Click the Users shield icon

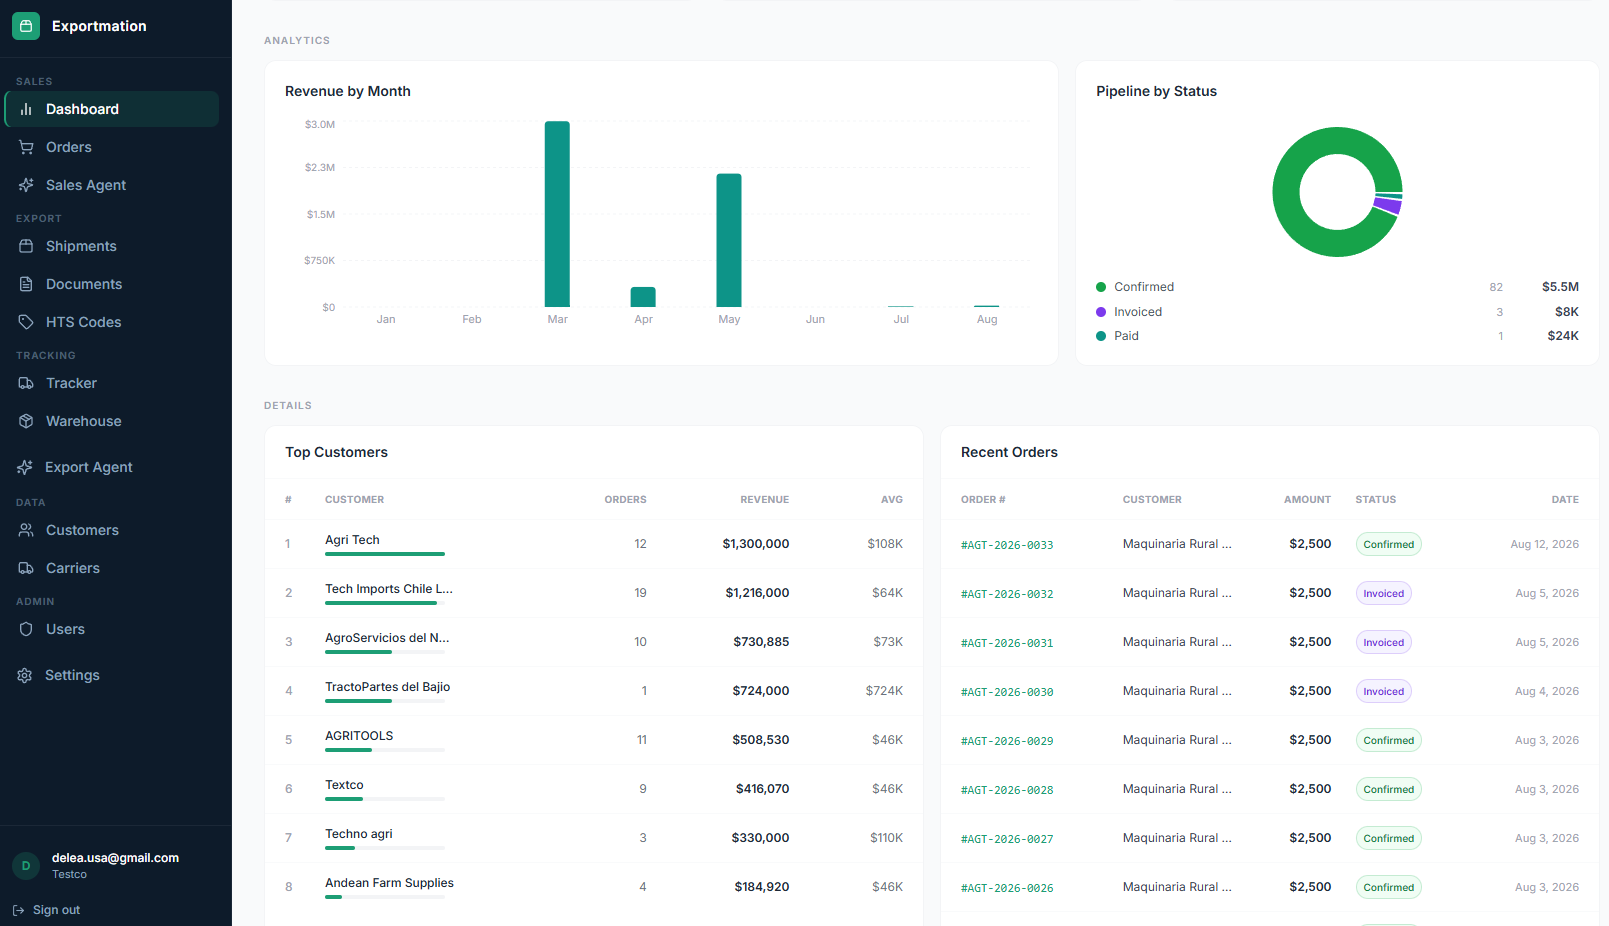(26, 629)
